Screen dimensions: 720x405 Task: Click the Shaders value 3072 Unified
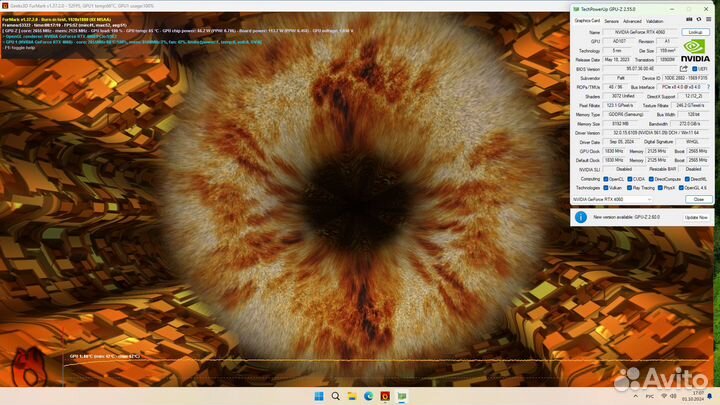point(623,96)
